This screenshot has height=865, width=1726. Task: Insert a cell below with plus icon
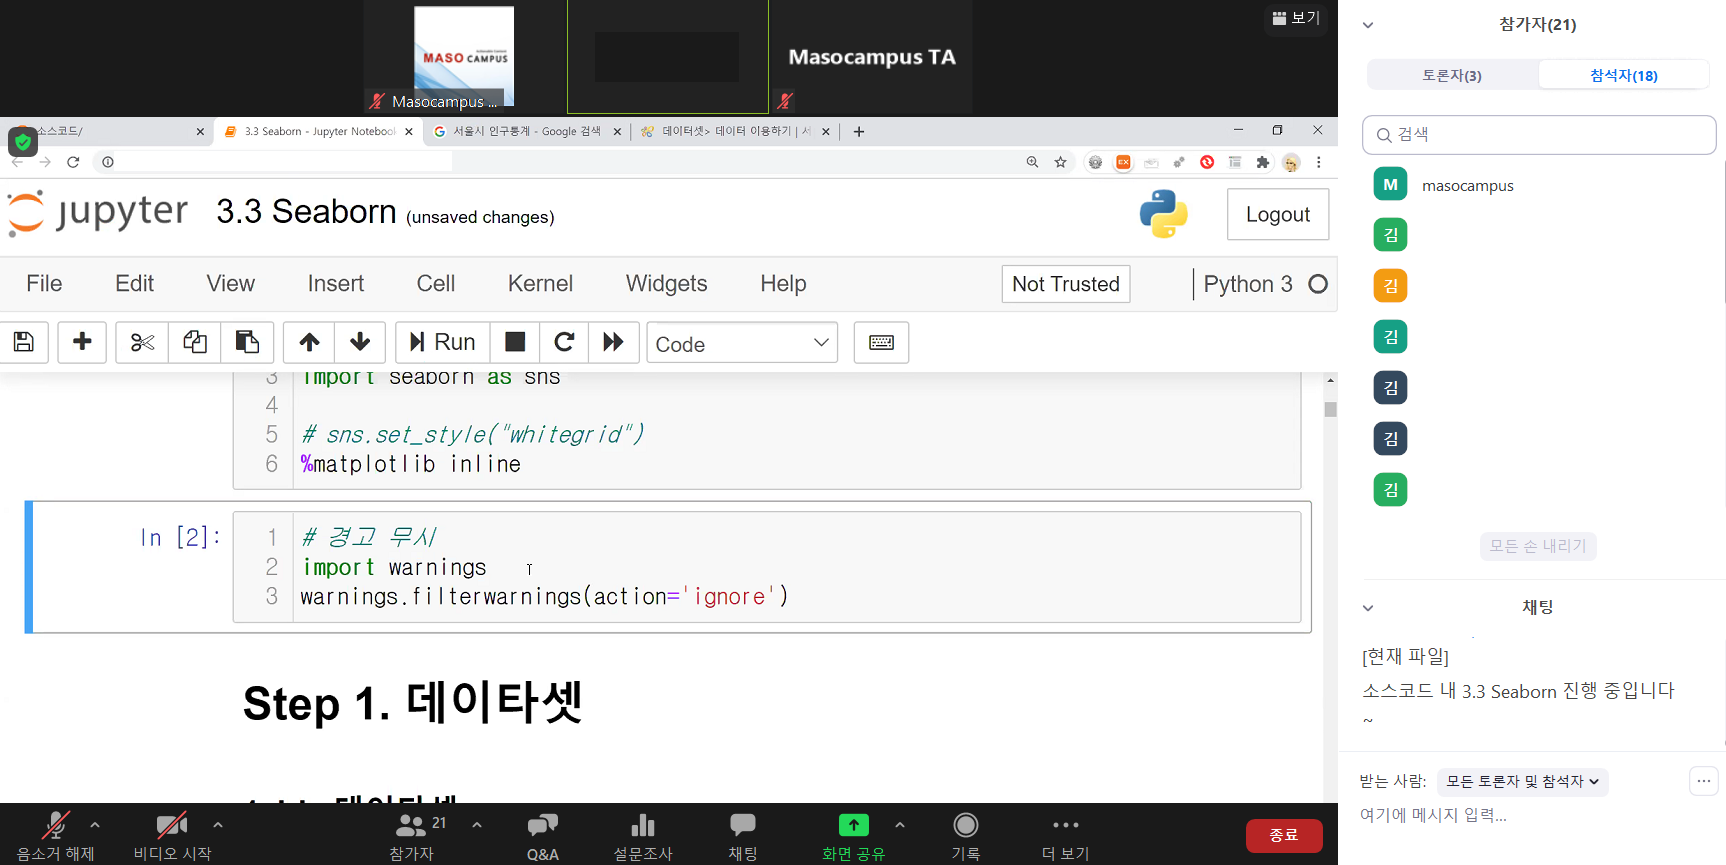click(82, 343)
